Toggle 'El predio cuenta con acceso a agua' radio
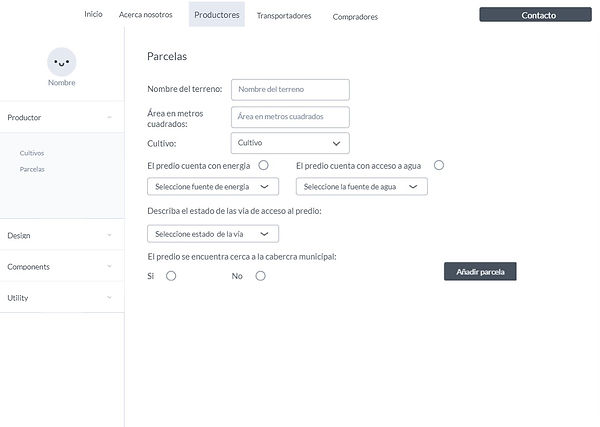 pos(439,165)
